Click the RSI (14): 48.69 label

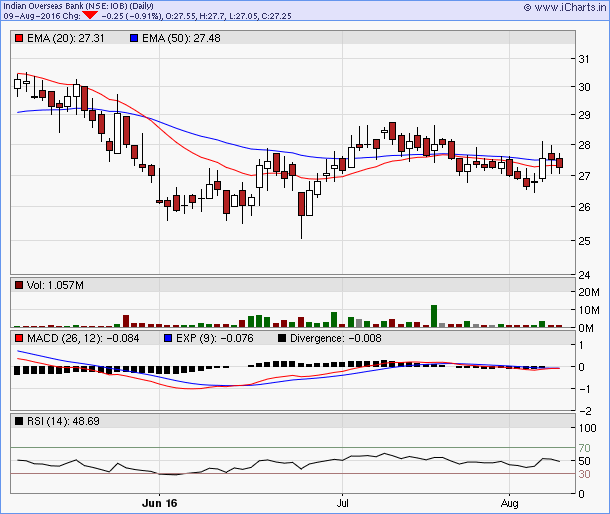click(x=63, y=421)
